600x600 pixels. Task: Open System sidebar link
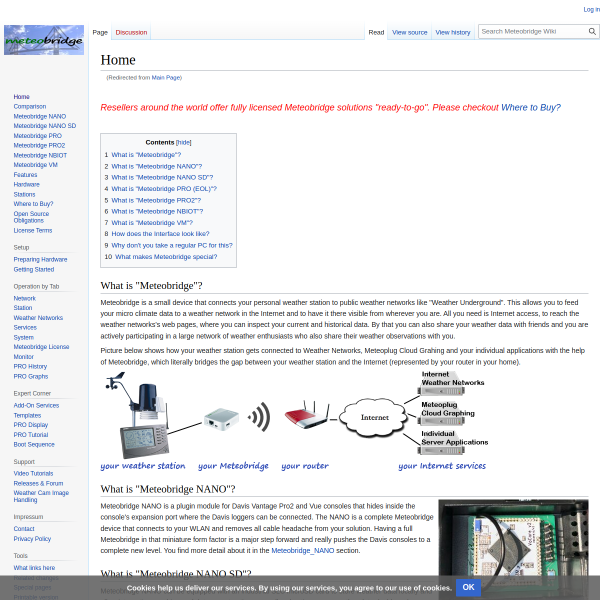(24, 338)
